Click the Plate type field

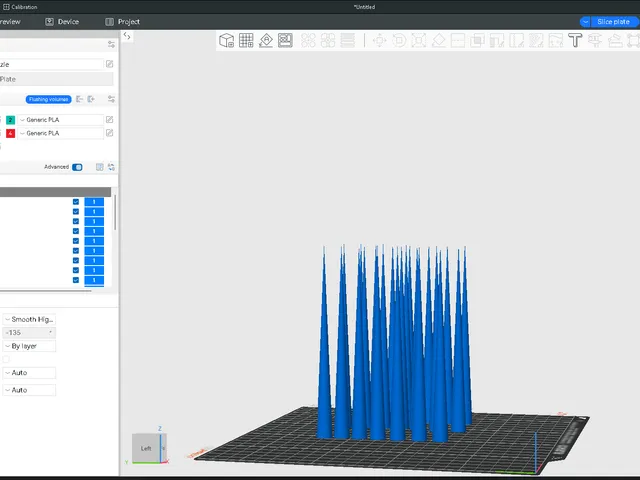(56, 79)
